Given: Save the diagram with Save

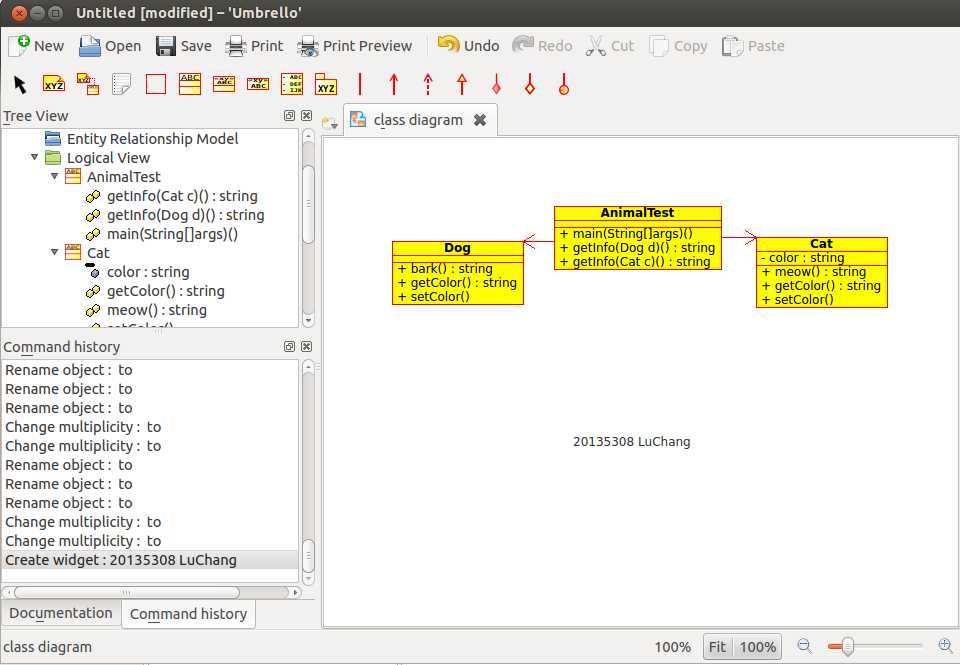Looking at the screenshot, I should [184, 46].
